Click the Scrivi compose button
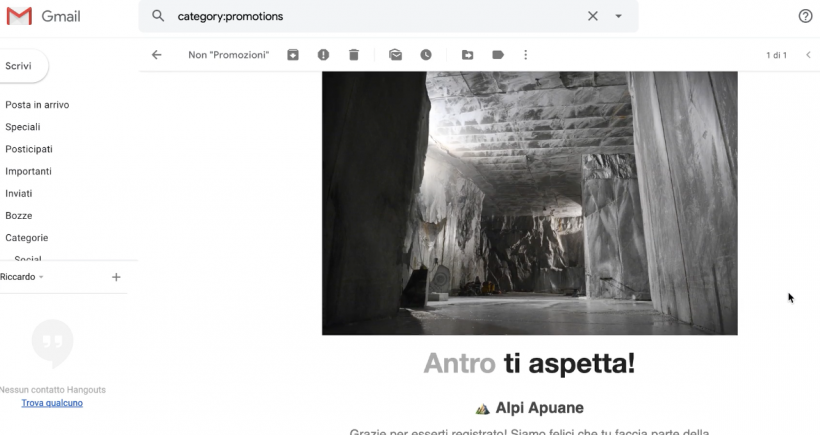This screenshot has width=820, height=435. pyautogui.click(x=20, y=66)
